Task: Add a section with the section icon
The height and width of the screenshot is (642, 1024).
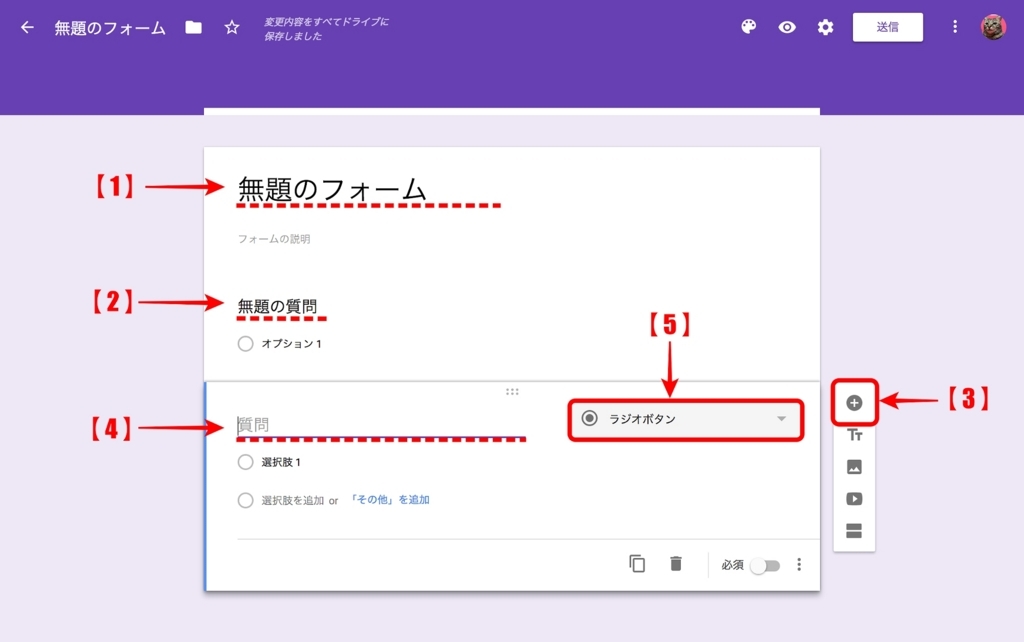Action: pyautogui.click(x=854, y=530)
